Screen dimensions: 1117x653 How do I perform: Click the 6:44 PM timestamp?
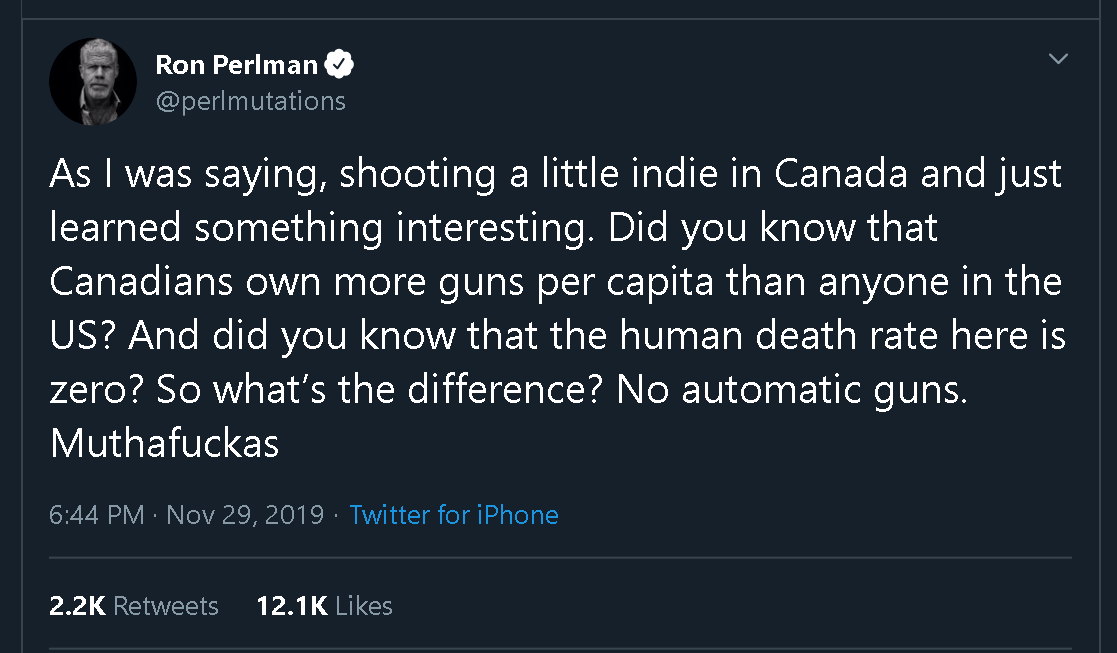[x=97, y=515]
